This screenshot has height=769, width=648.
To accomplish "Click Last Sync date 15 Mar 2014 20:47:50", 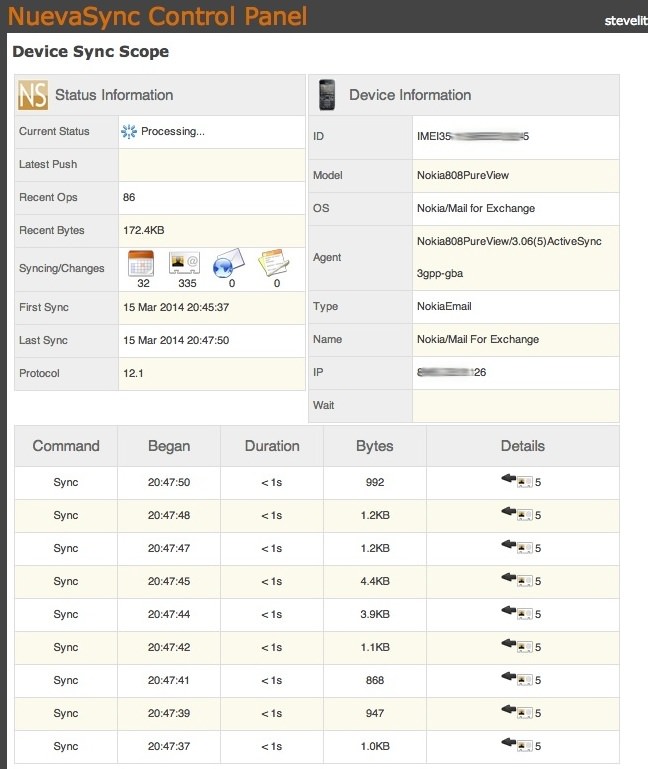I will 176,340.
